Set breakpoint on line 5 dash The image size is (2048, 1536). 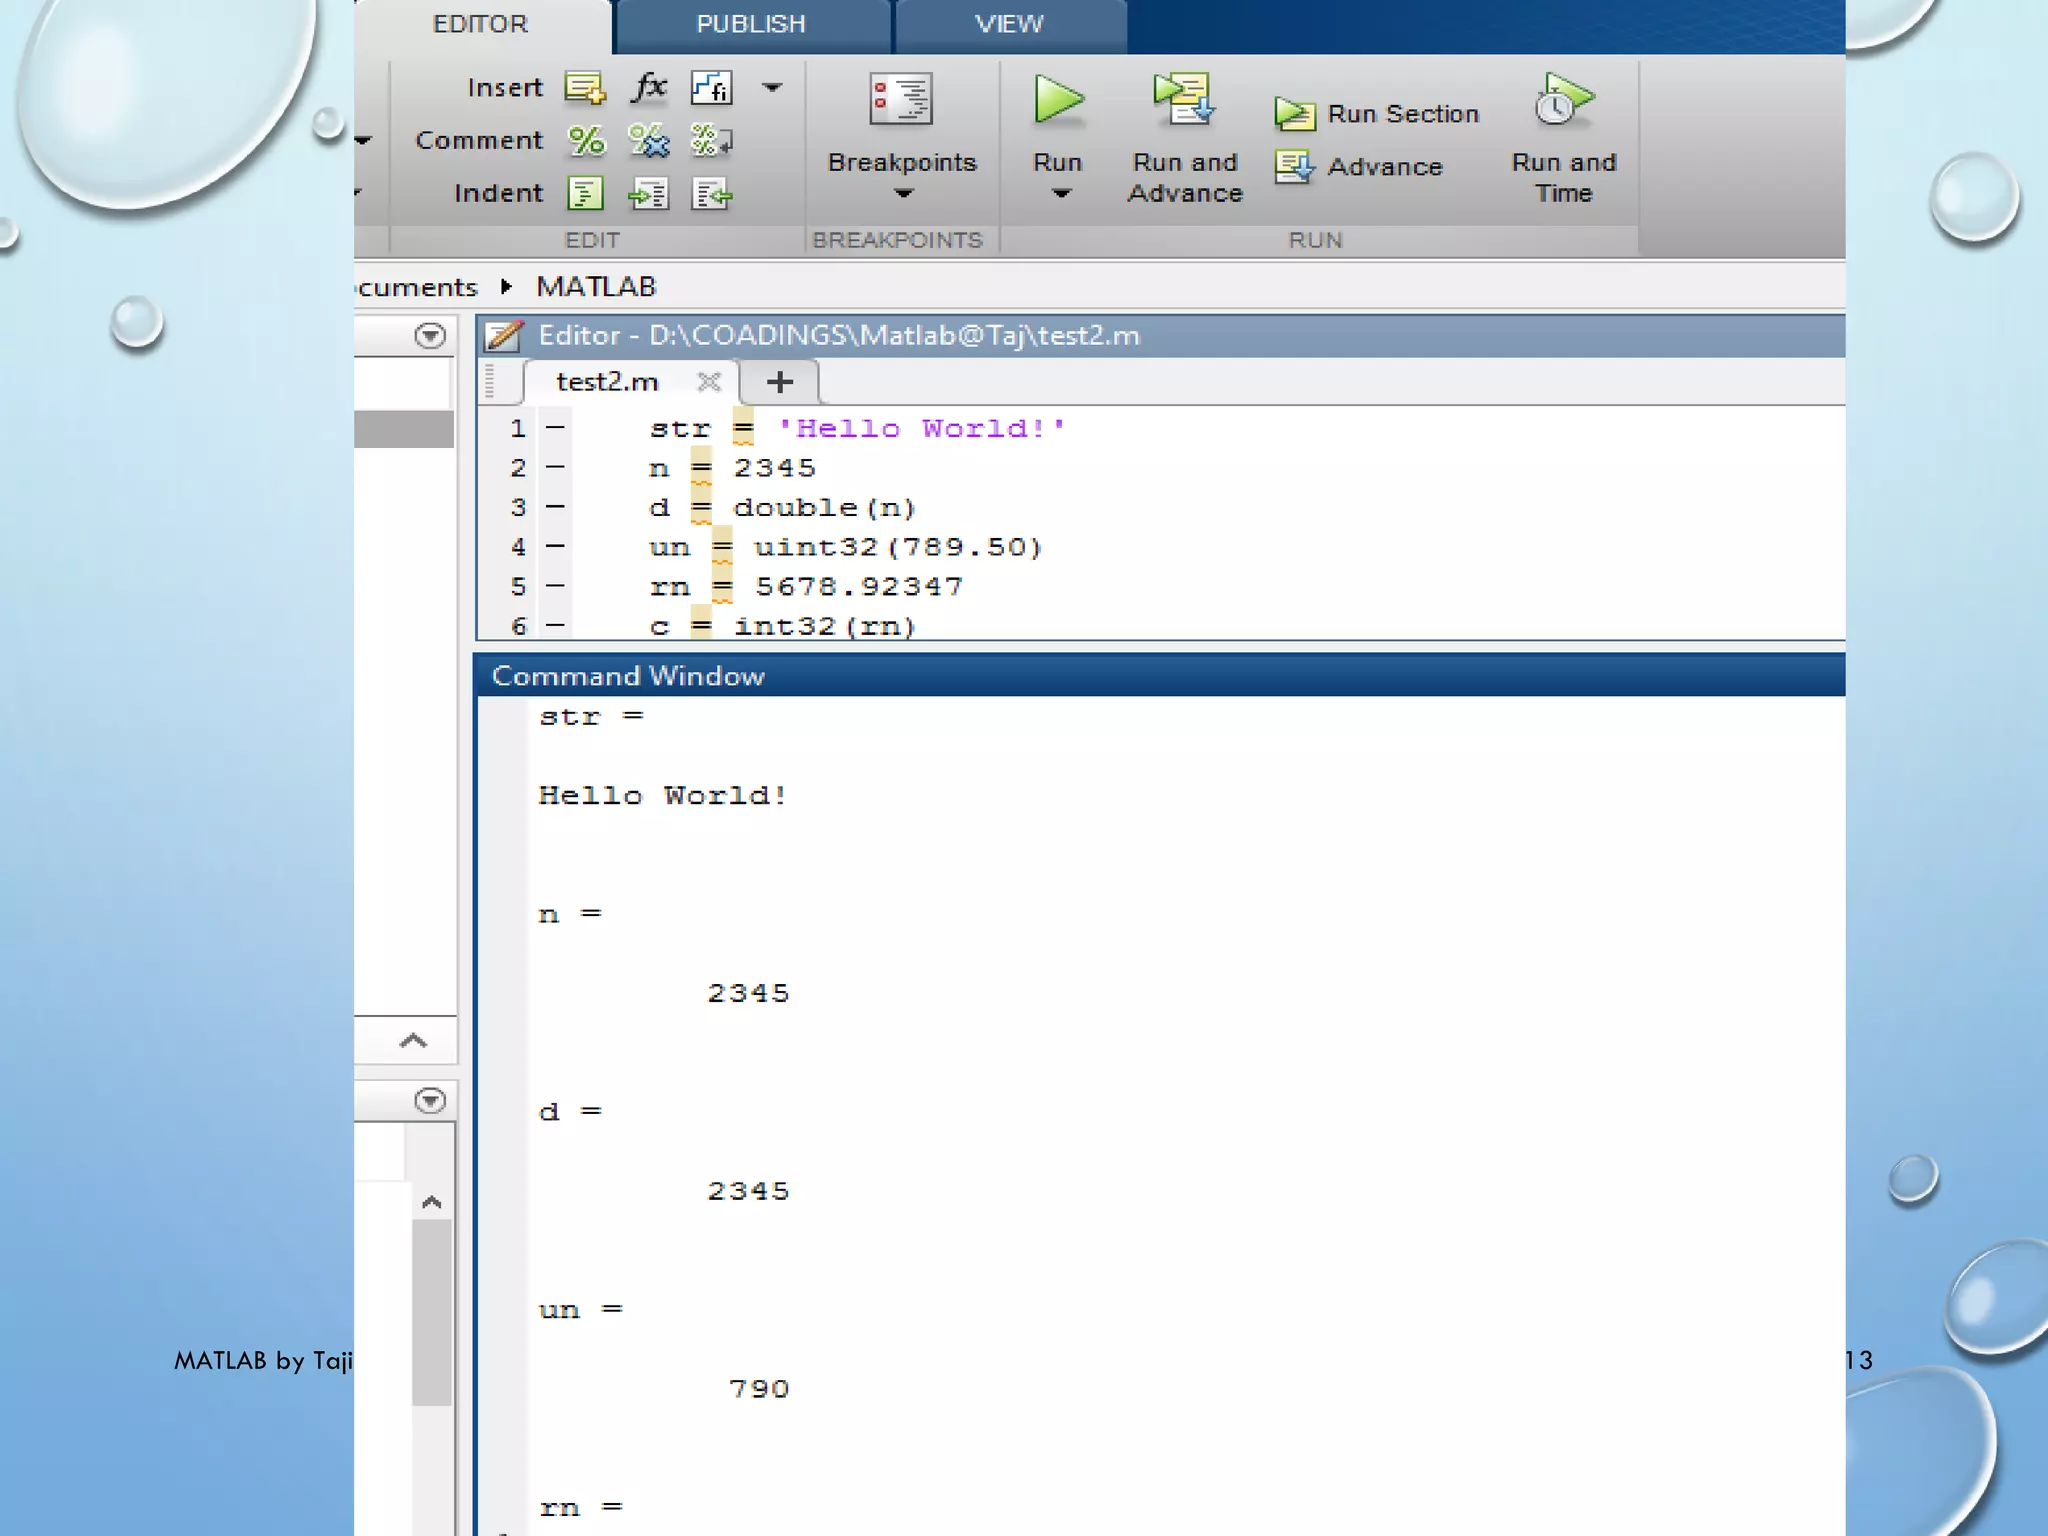point(556,586)
